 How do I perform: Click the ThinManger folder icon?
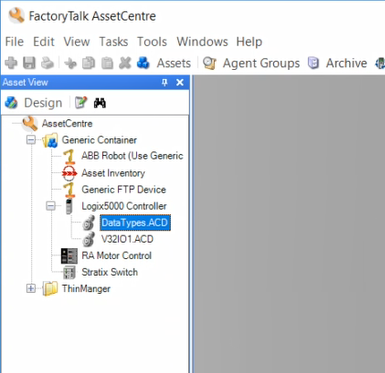(x=50, y=288)
